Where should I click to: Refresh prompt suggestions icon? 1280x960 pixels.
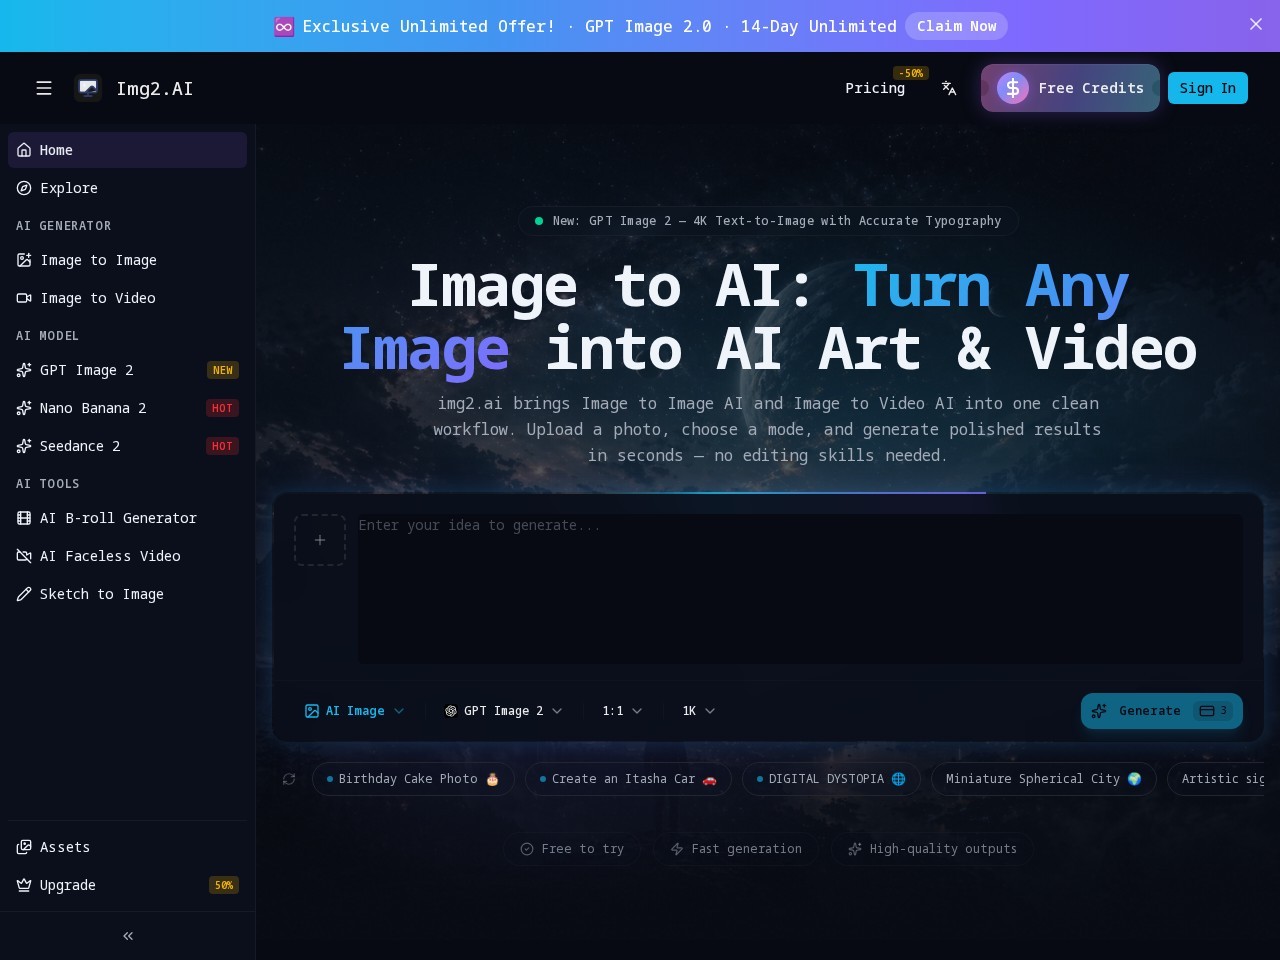pos(289,779)
